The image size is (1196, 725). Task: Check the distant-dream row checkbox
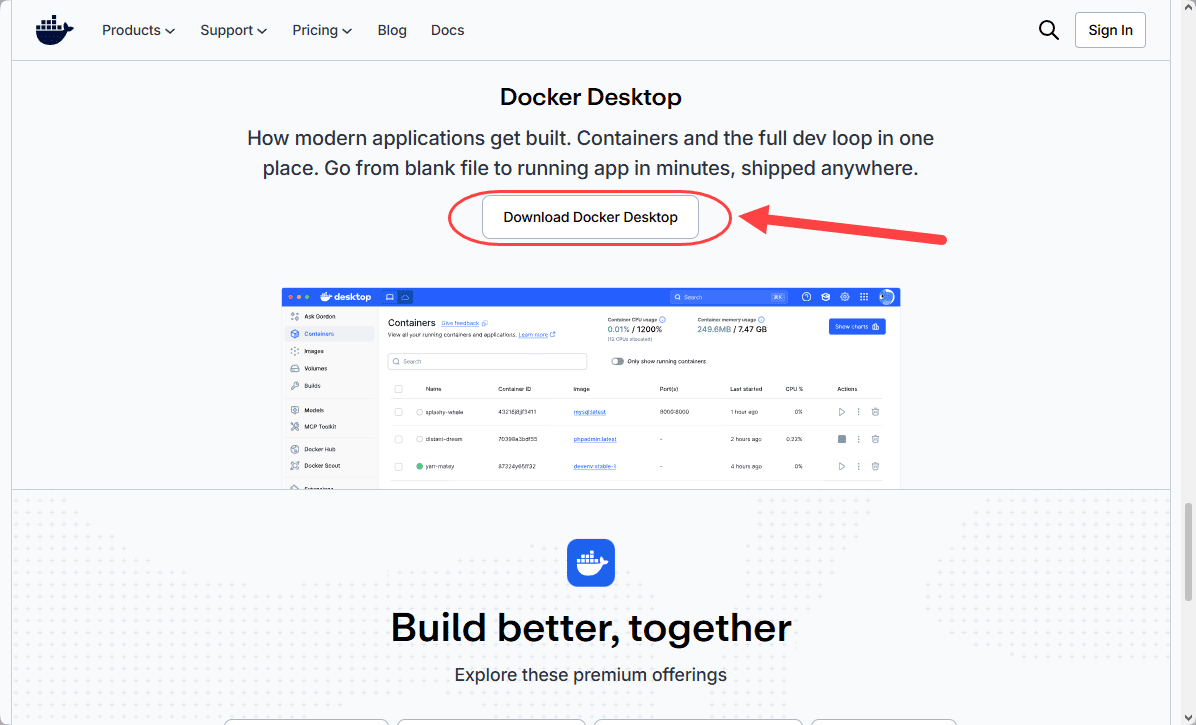(x=398, y=440)
